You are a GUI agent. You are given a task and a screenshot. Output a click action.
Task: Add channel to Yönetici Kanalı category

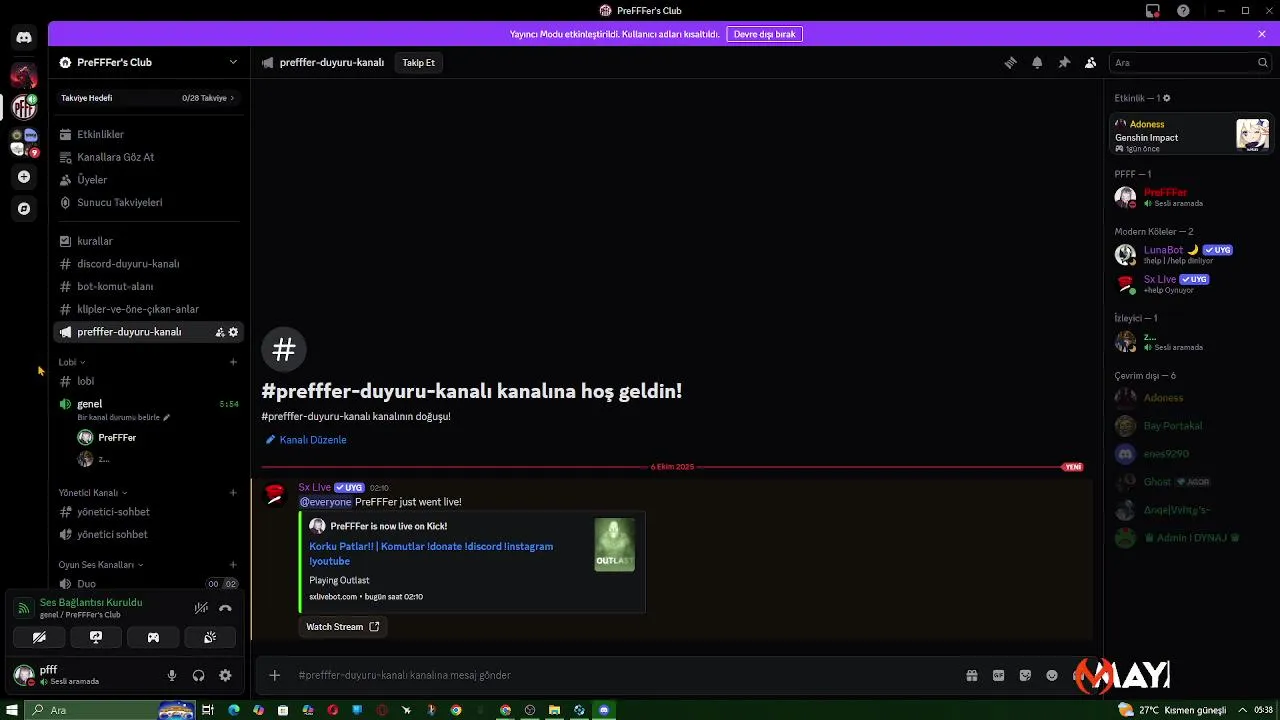click(233, 492)
